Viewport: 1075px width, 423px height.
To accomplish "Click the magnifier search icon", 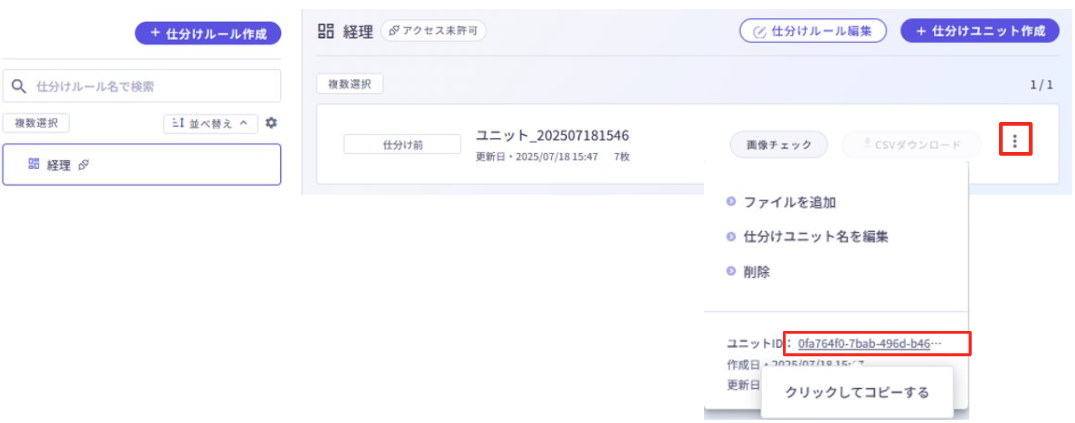I will pos(18,87).
